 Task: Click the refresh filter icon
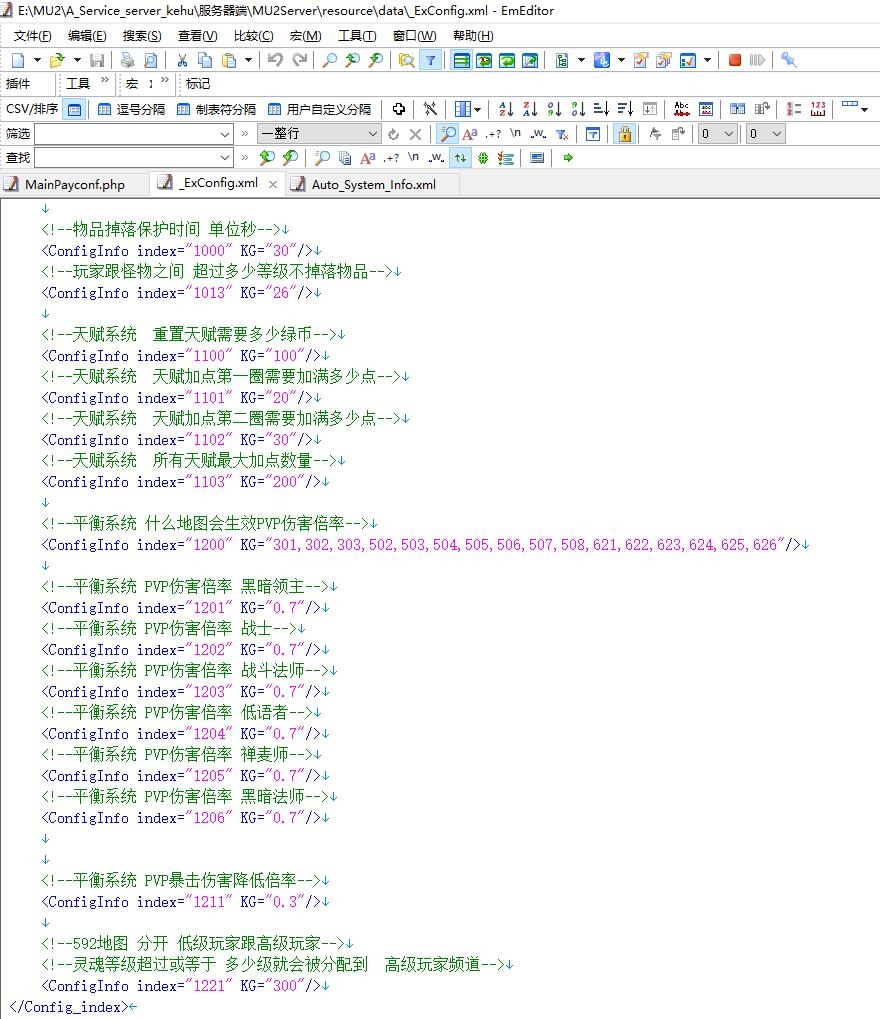[x=393, y=135]
